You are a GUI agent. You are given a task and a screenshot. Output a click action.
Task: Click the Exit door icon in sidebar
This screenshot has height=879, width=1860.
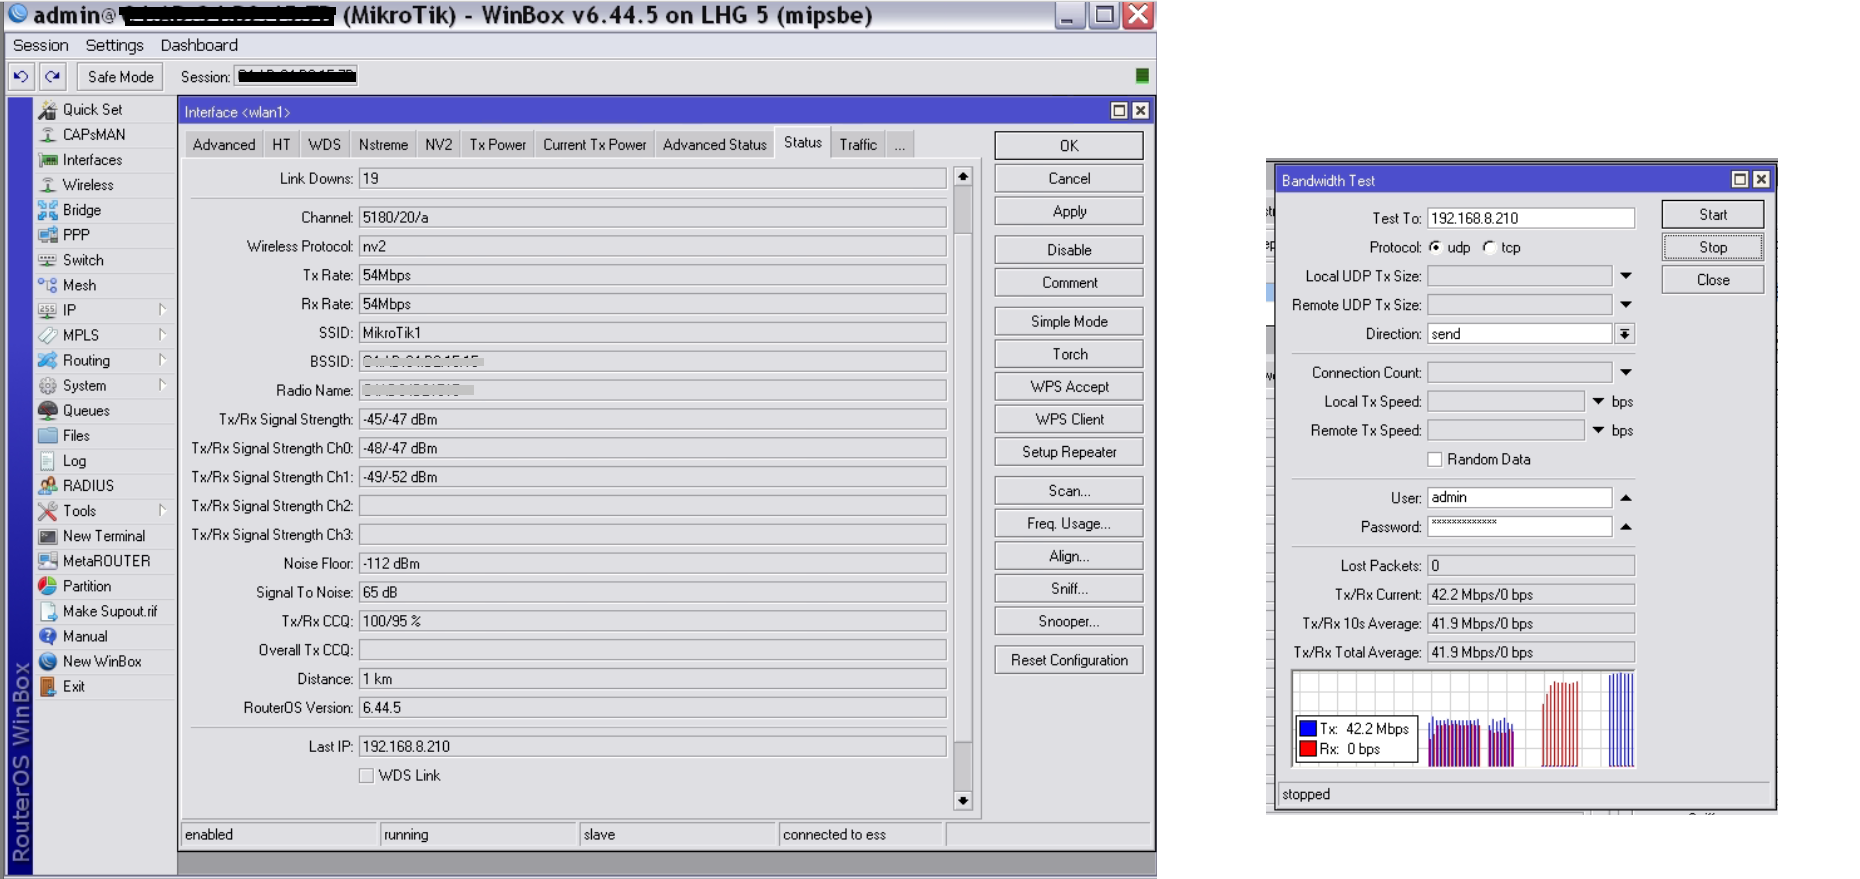(47, 686)
